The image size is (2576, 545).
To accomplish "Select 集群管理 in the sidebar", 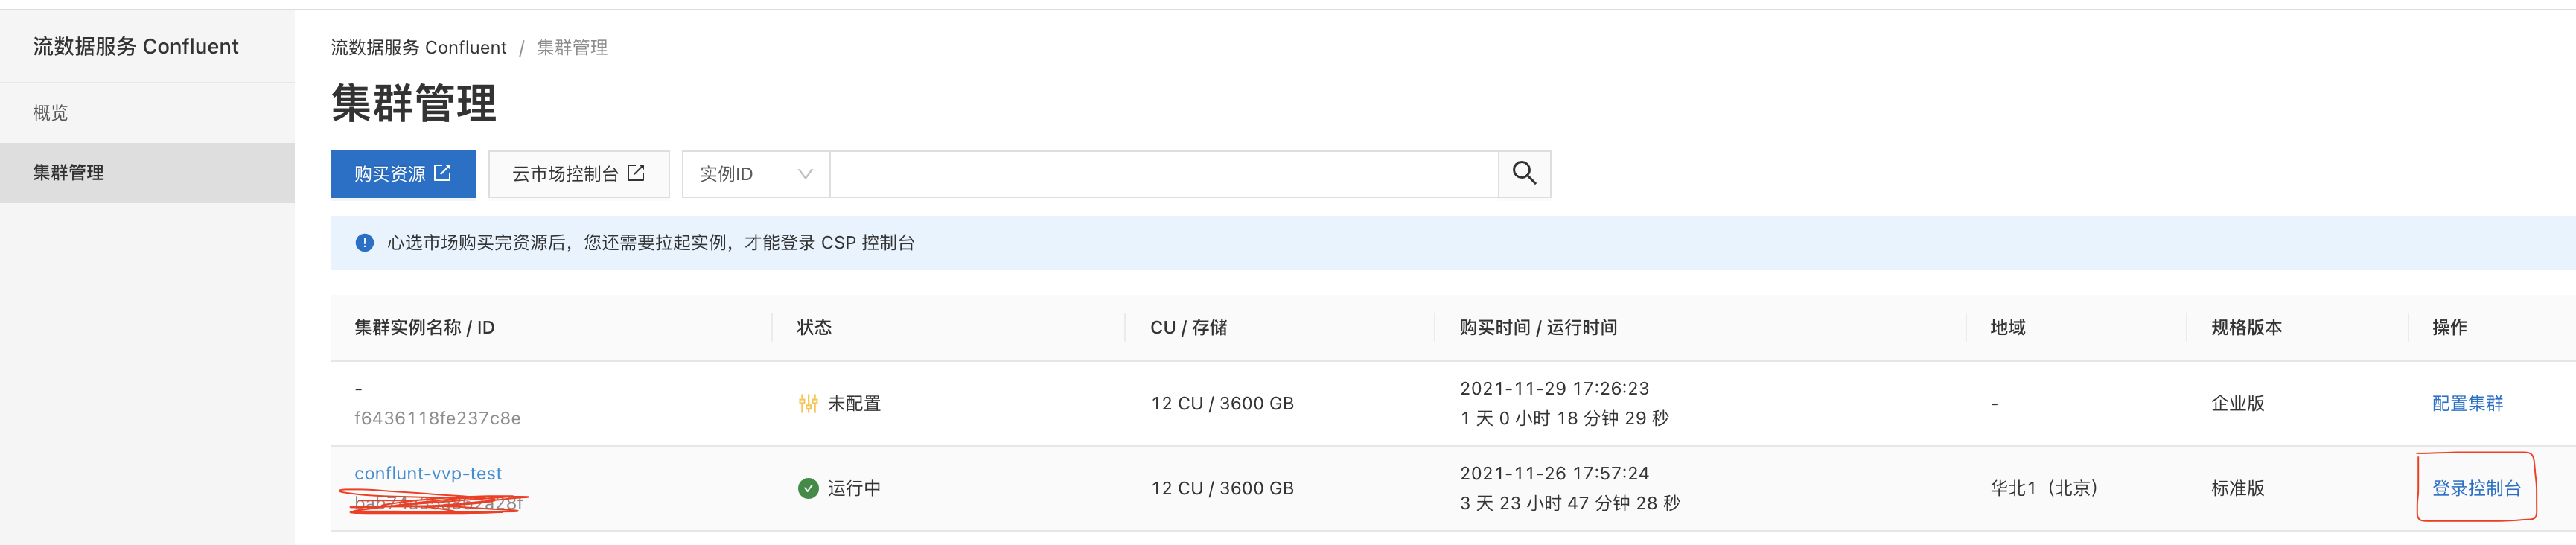I will click(69, 172).
